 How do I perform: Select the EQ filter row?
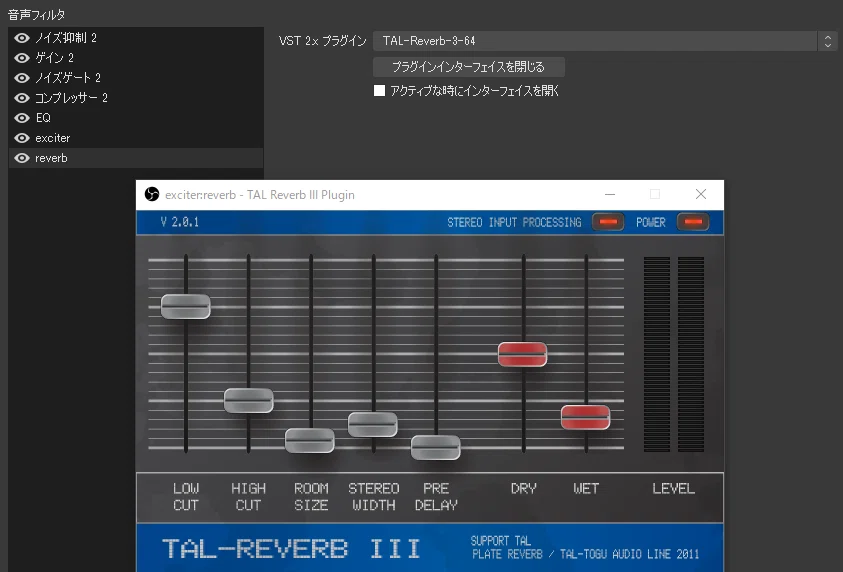pos(135,118)
